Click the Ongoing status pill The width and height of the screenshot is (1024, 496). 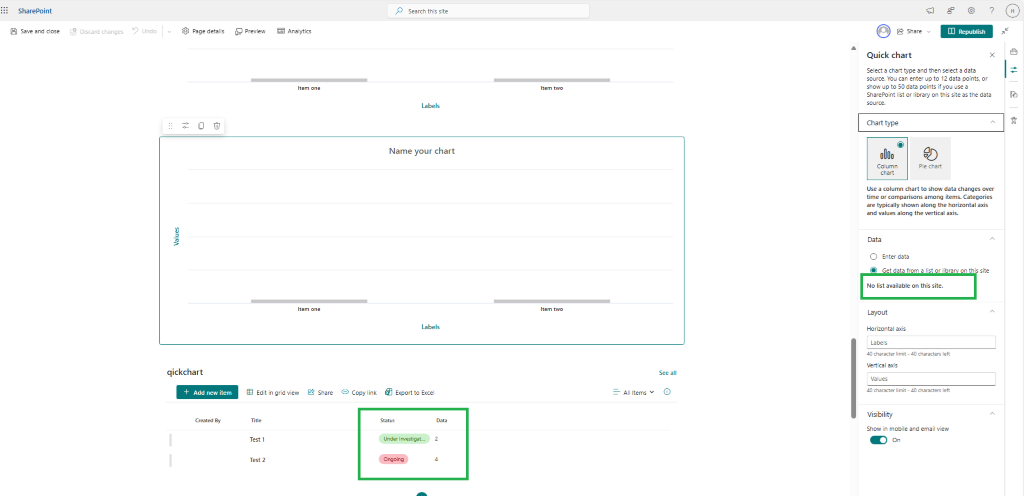[394, 459]
